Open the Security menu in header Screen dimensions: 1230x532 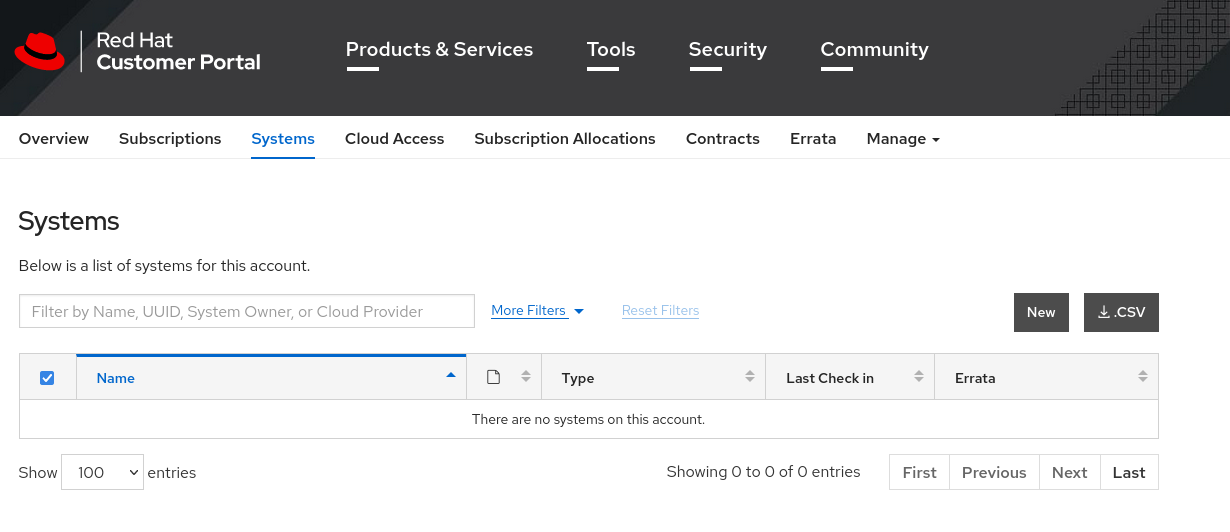[x=727, y=50]
